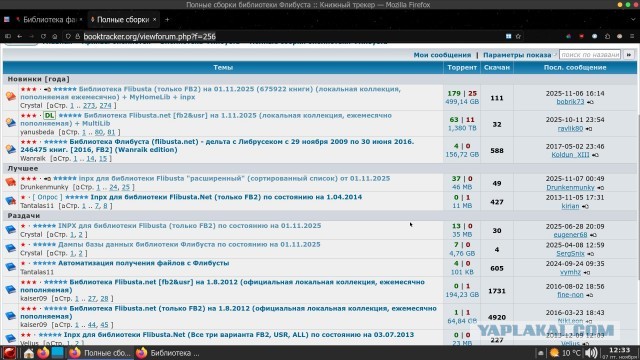Image resolution: width=640 pixels, height=360 pixels.
Task: Open the extensions puzzle icon in toolbar
Action: pos(607,36)
